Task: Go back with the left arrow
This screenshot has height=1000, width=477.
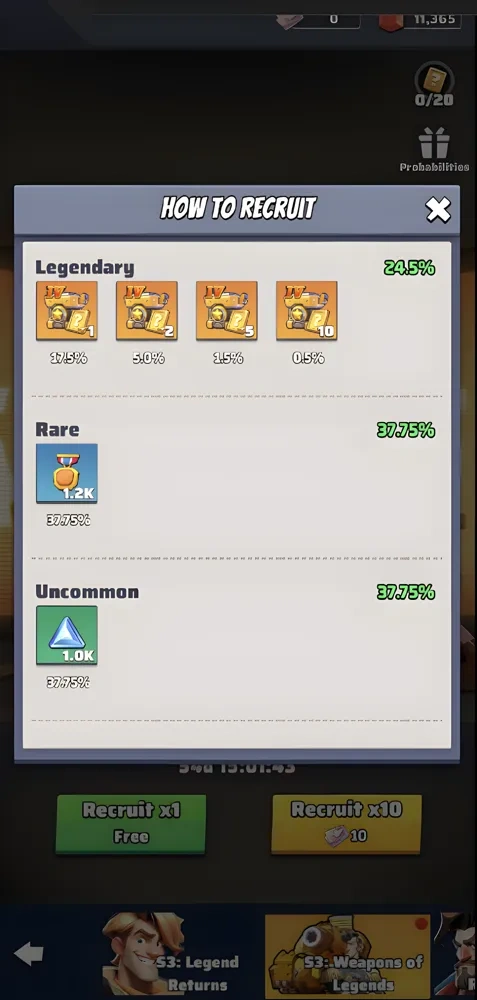Action: pos(29,955)
